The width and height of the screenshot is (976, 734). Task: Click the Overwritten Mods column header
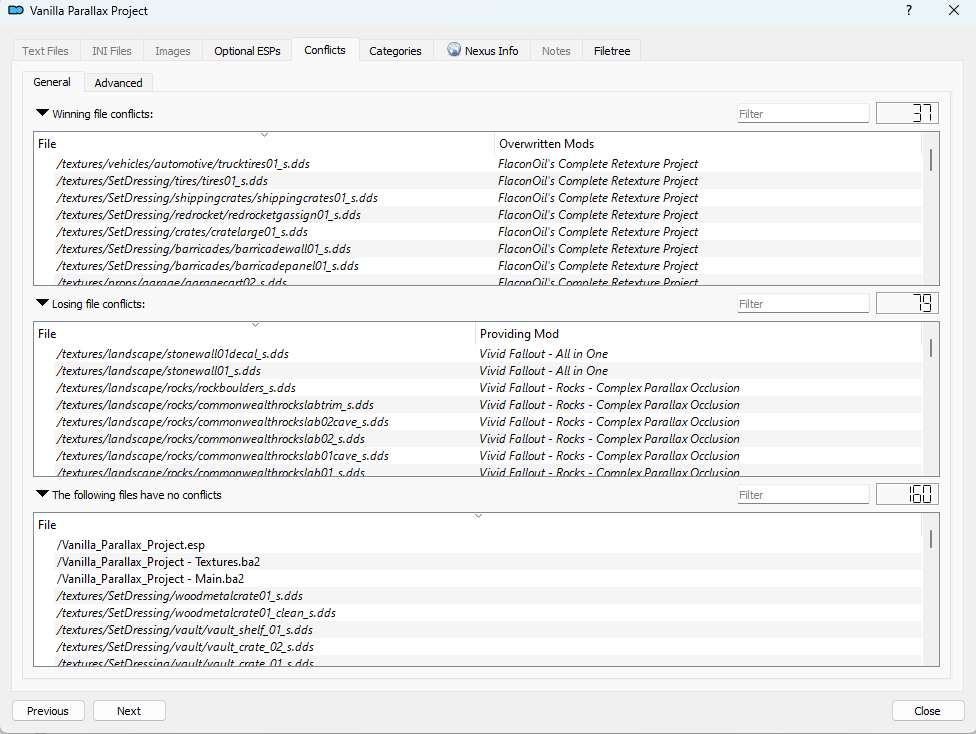[x=708, y=144]
